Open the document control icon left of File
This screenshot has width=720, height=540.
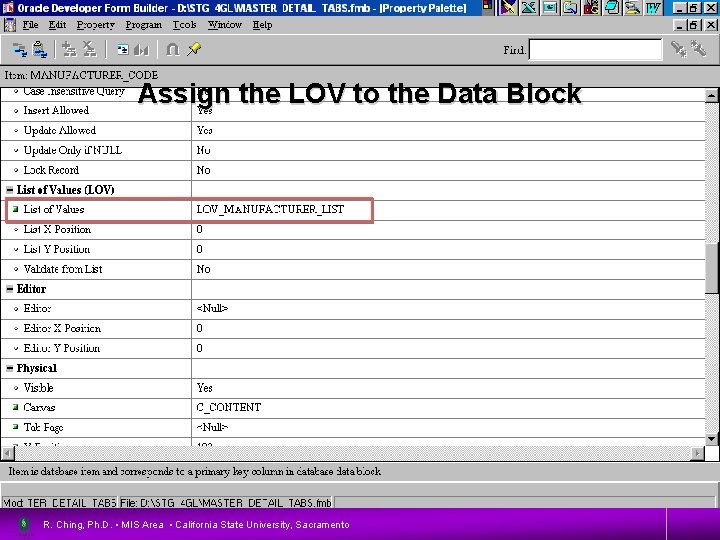point(10,25)
